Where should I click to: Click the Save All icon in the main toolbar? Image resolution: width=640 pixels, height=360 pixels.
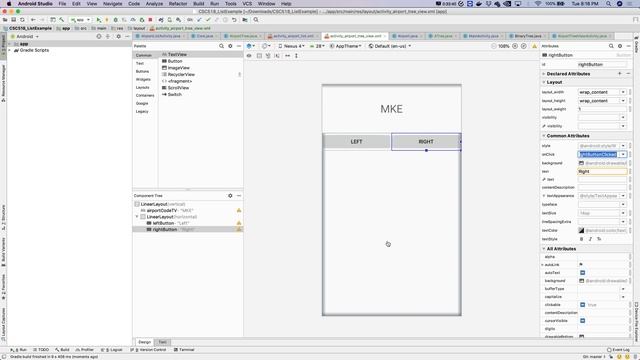click(x=13, y=20)
